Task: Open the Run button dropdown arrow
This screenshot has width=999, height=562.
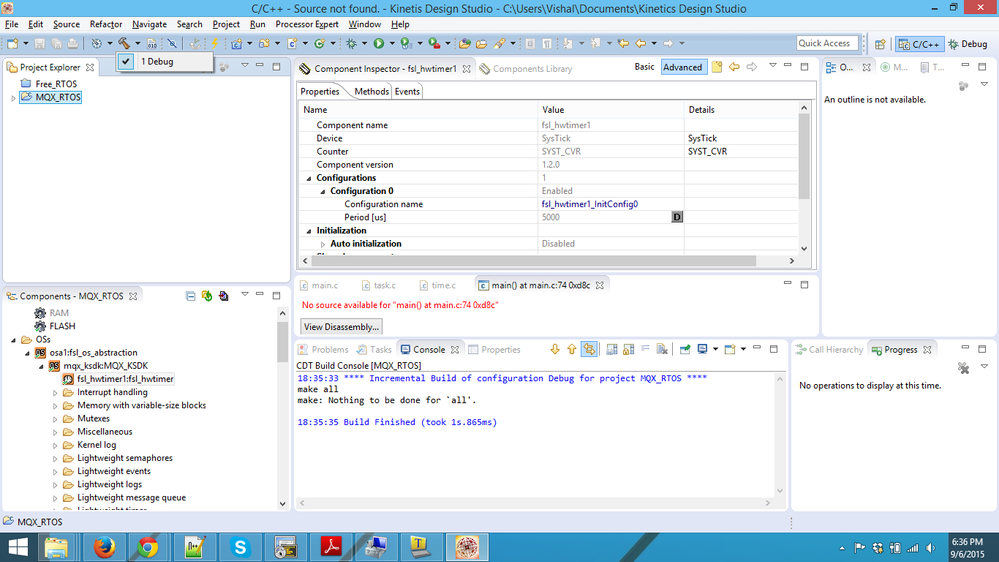Action: pyautogui.click(x=391, y=43)
